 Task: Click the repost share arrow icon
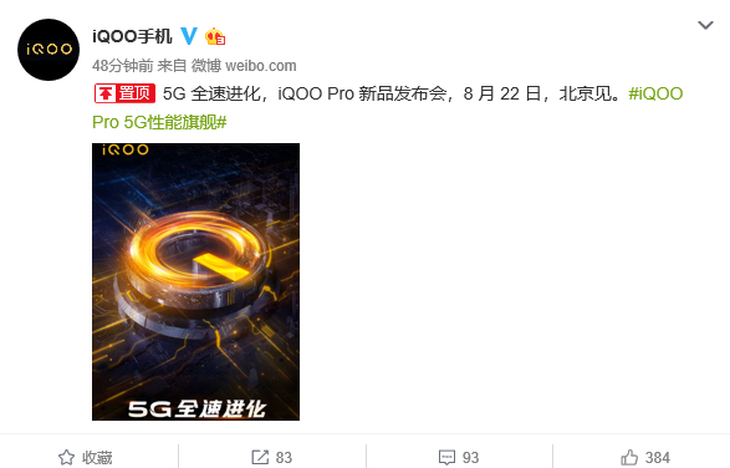[260, 457]
